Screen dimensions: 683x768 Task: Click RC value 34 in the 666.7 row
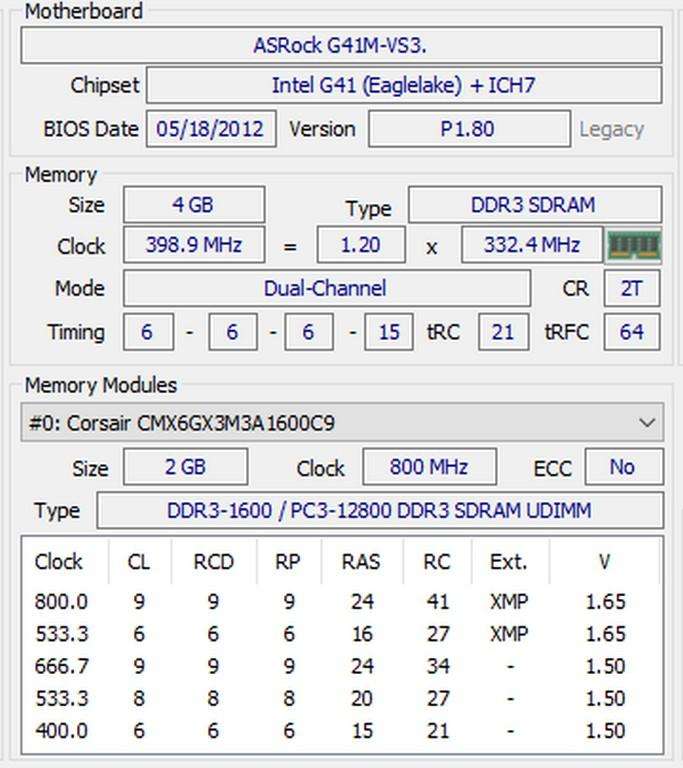pos(438,666)
